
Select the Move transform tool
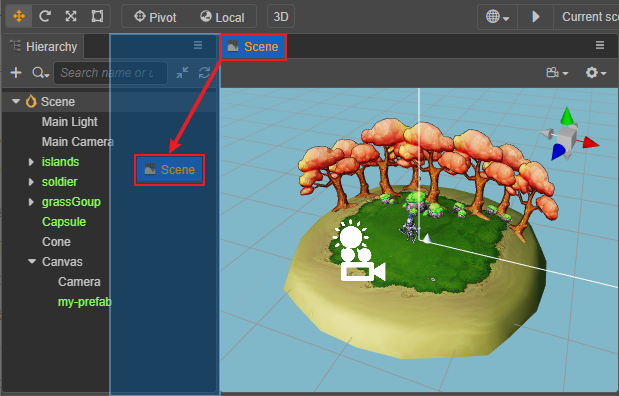pyautogui.click(x=19, y=17)
